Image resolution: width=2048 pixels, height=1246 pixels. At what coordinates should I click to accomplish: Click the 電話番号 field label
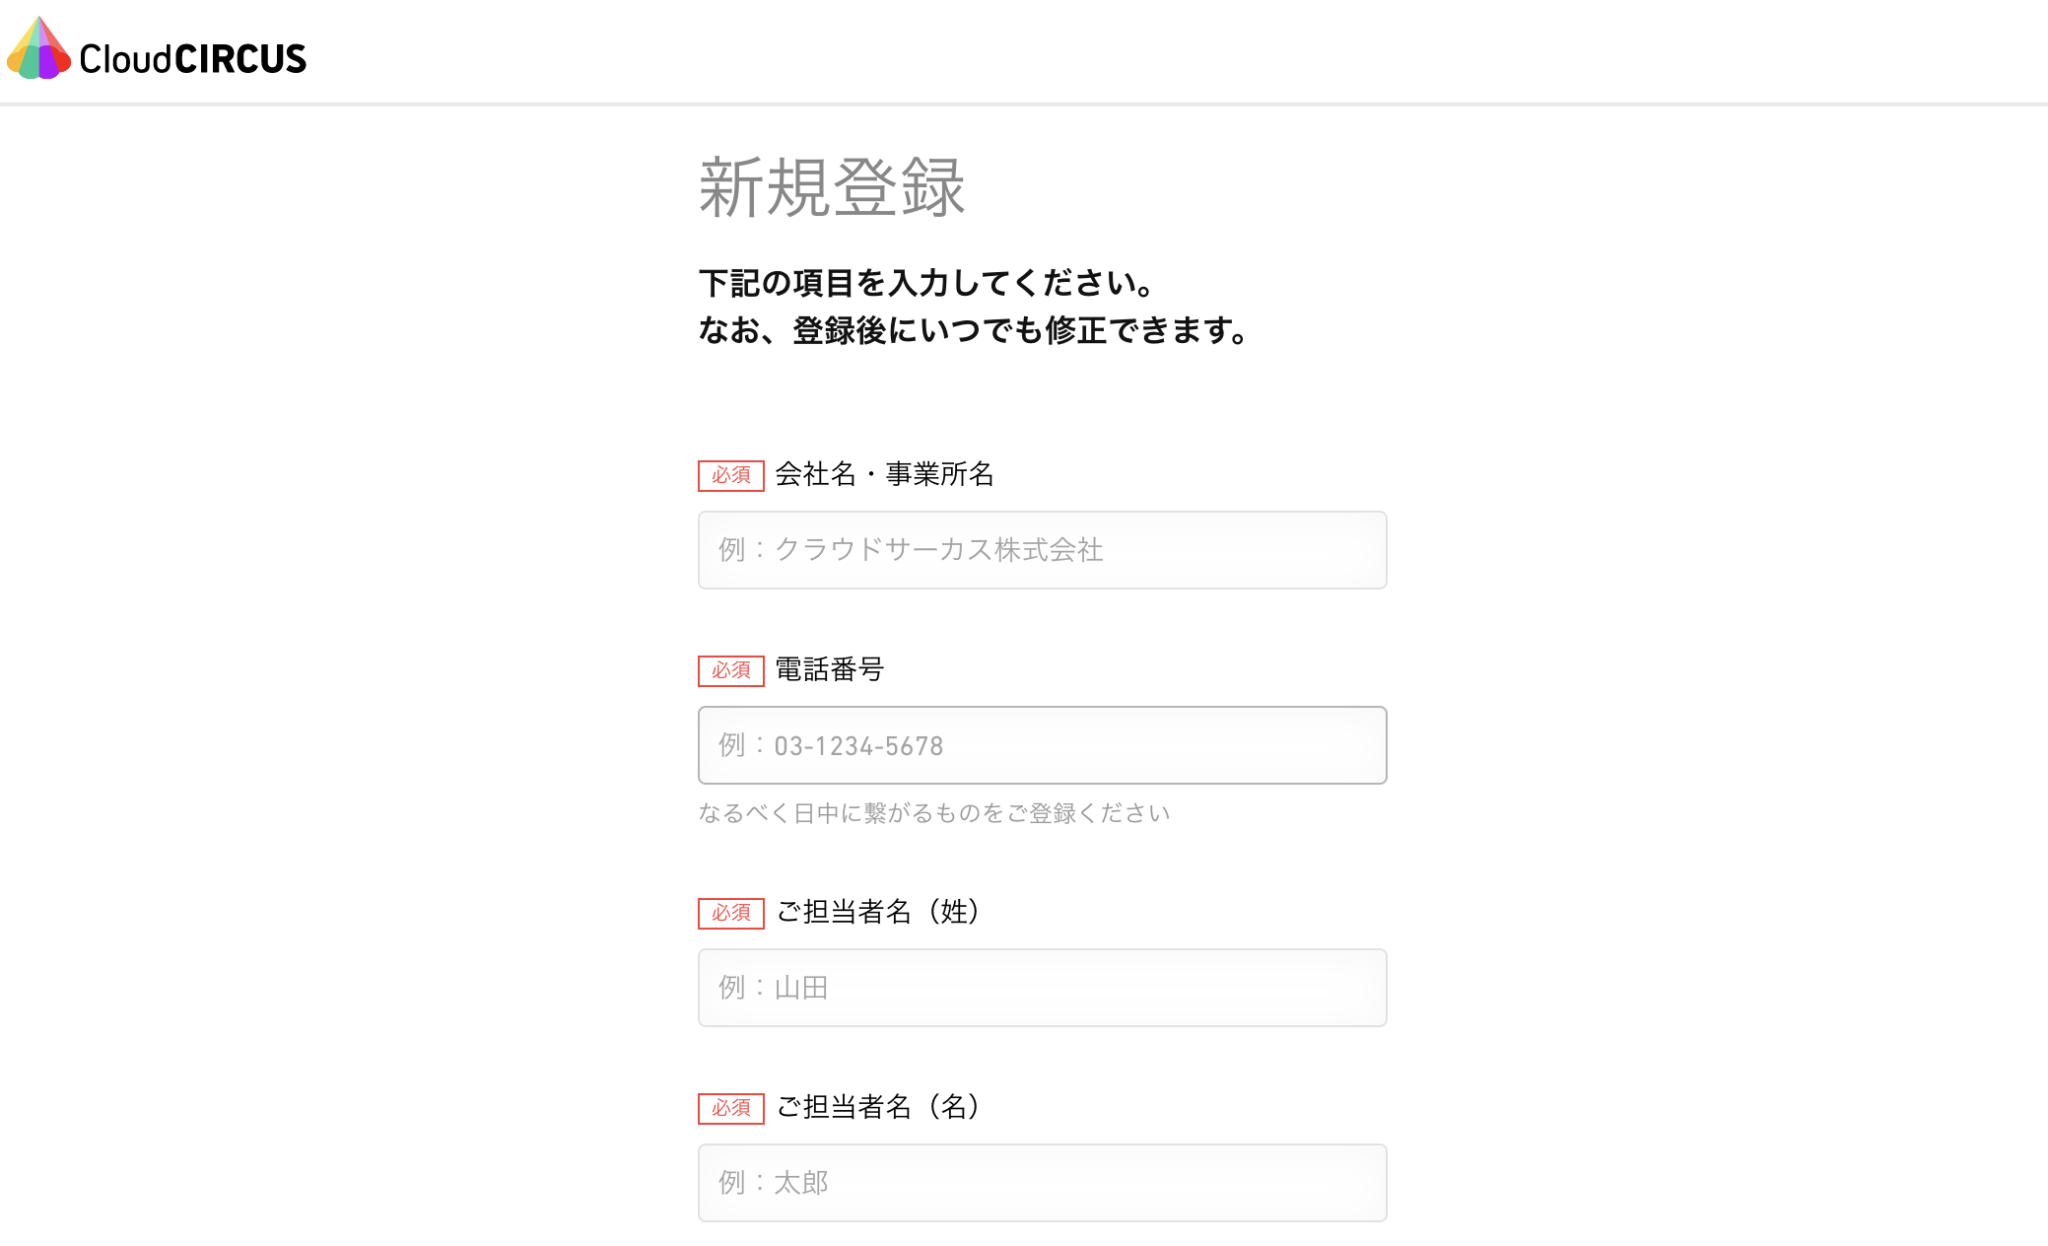[x=828, y=671]
